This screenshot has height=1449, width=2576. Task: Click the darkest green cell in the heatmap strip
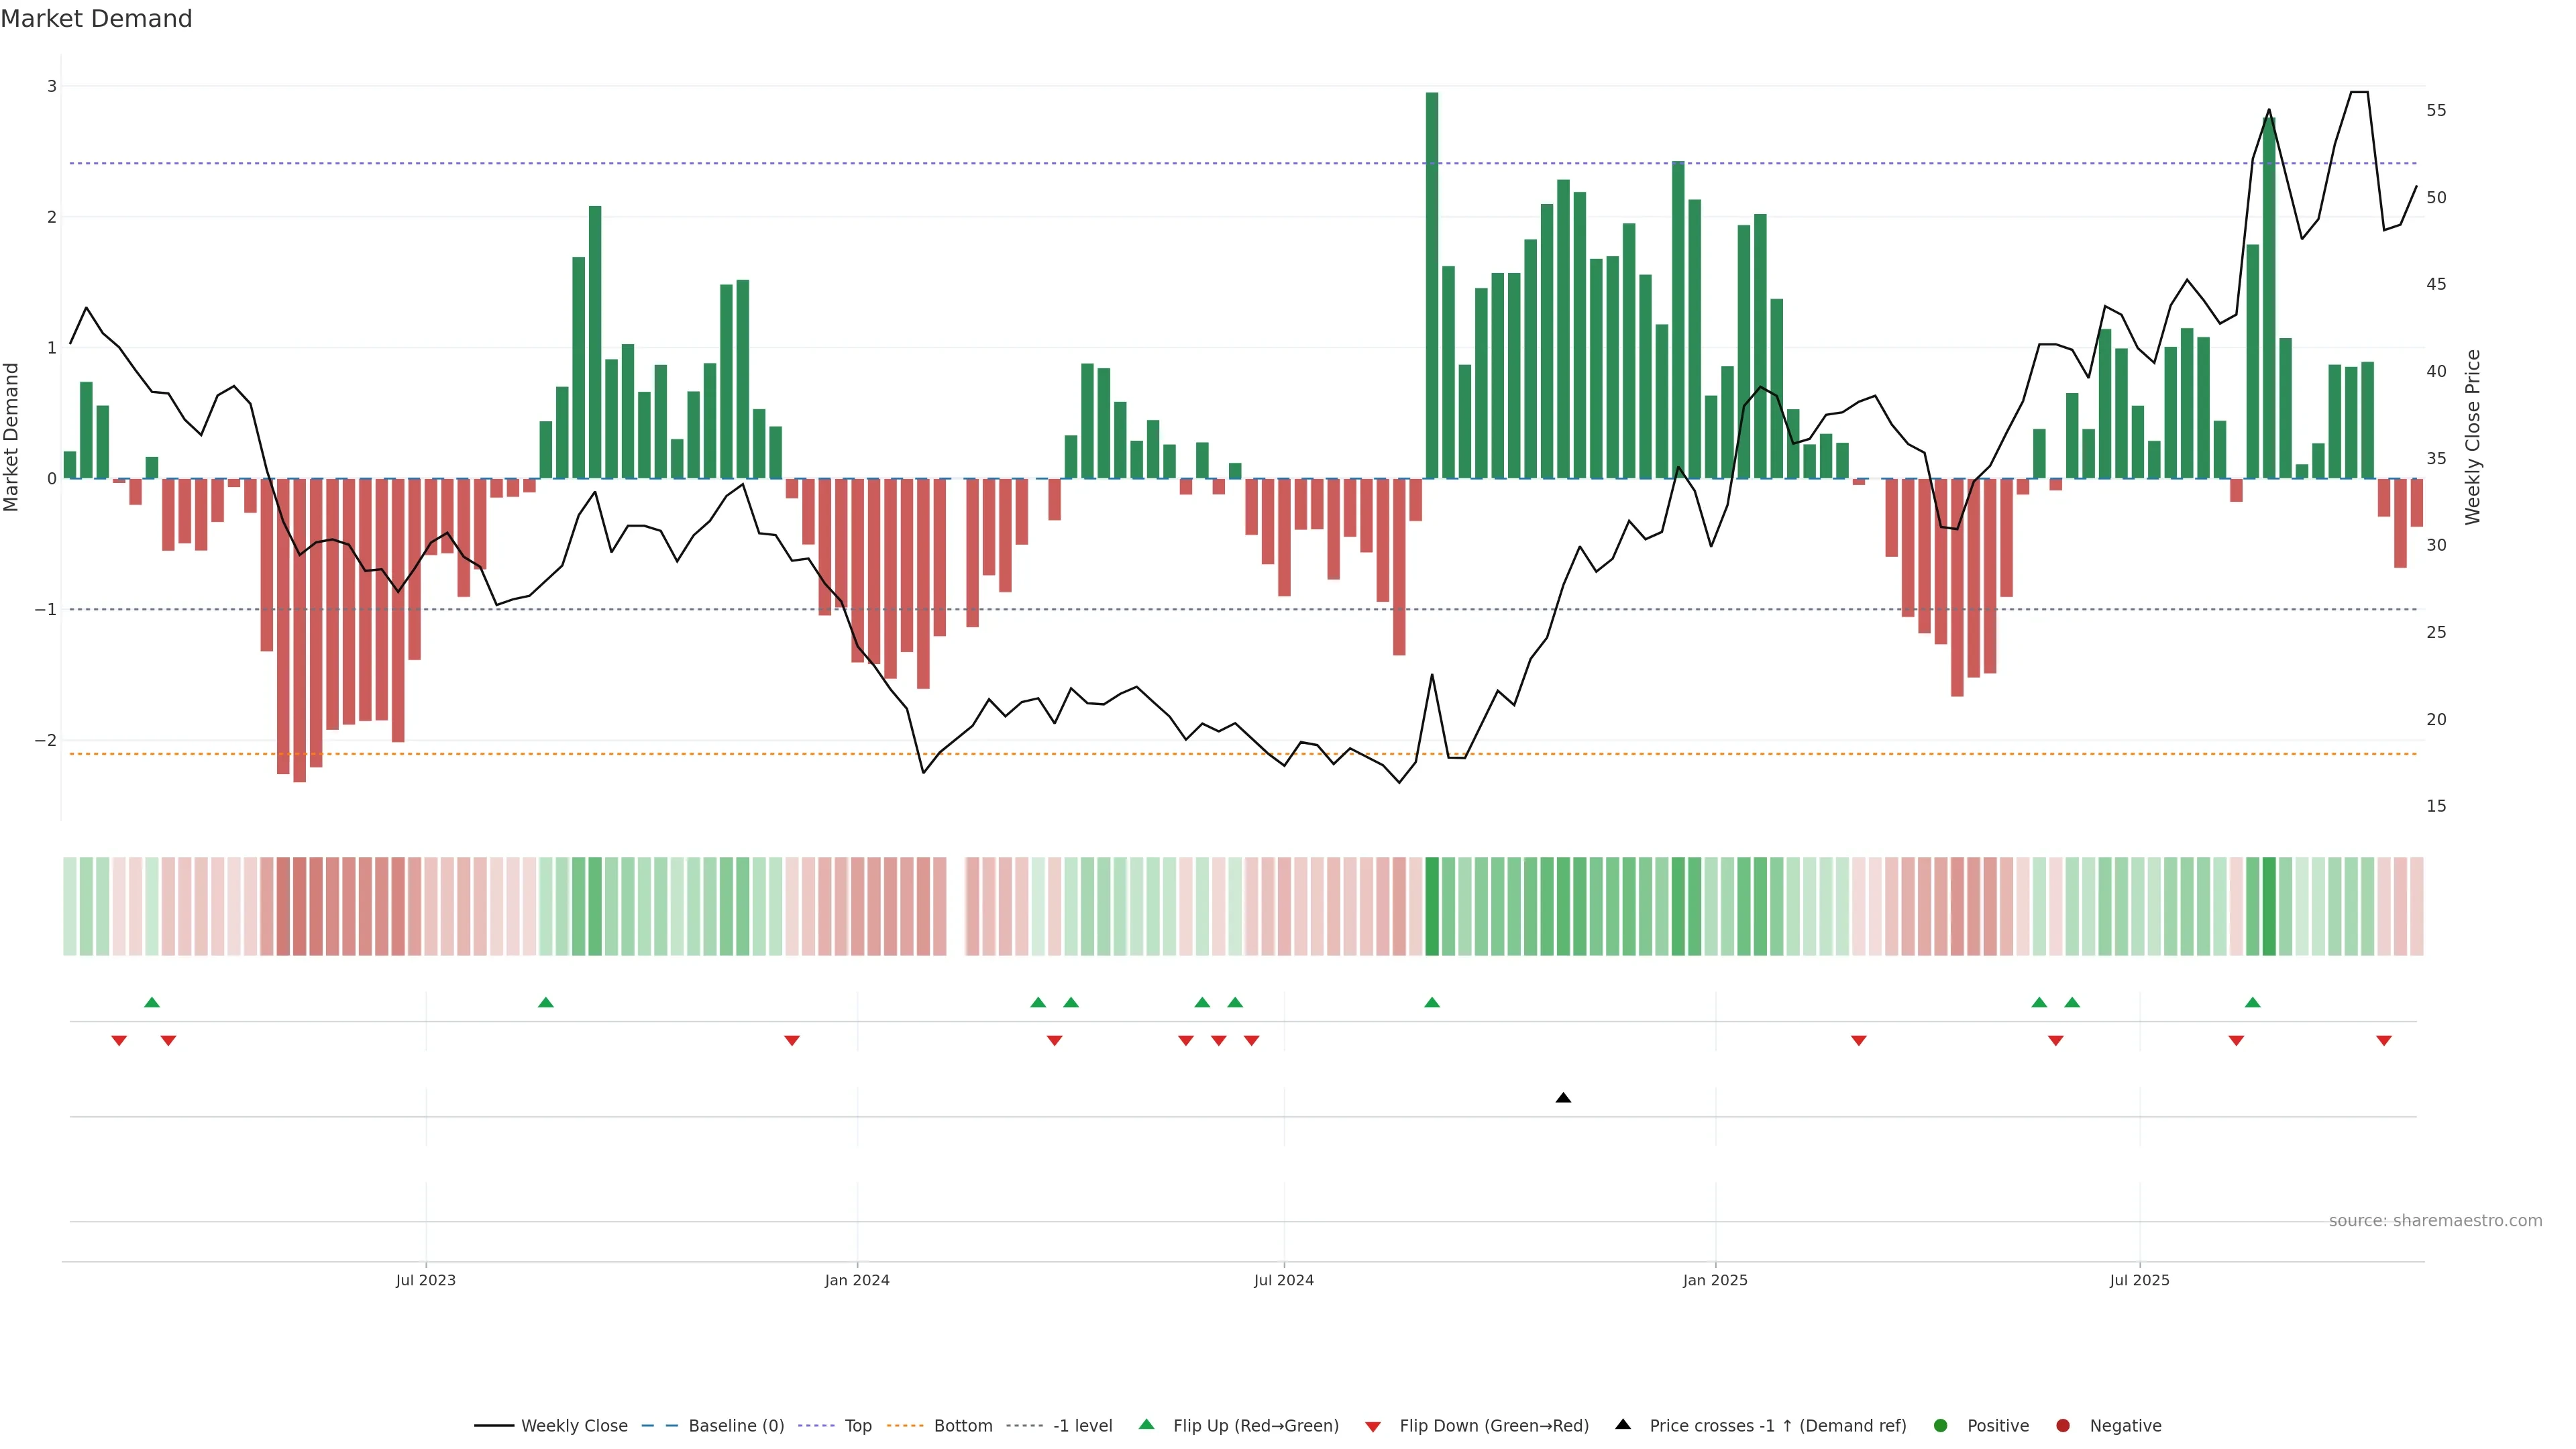click(x=1432, y=906)
